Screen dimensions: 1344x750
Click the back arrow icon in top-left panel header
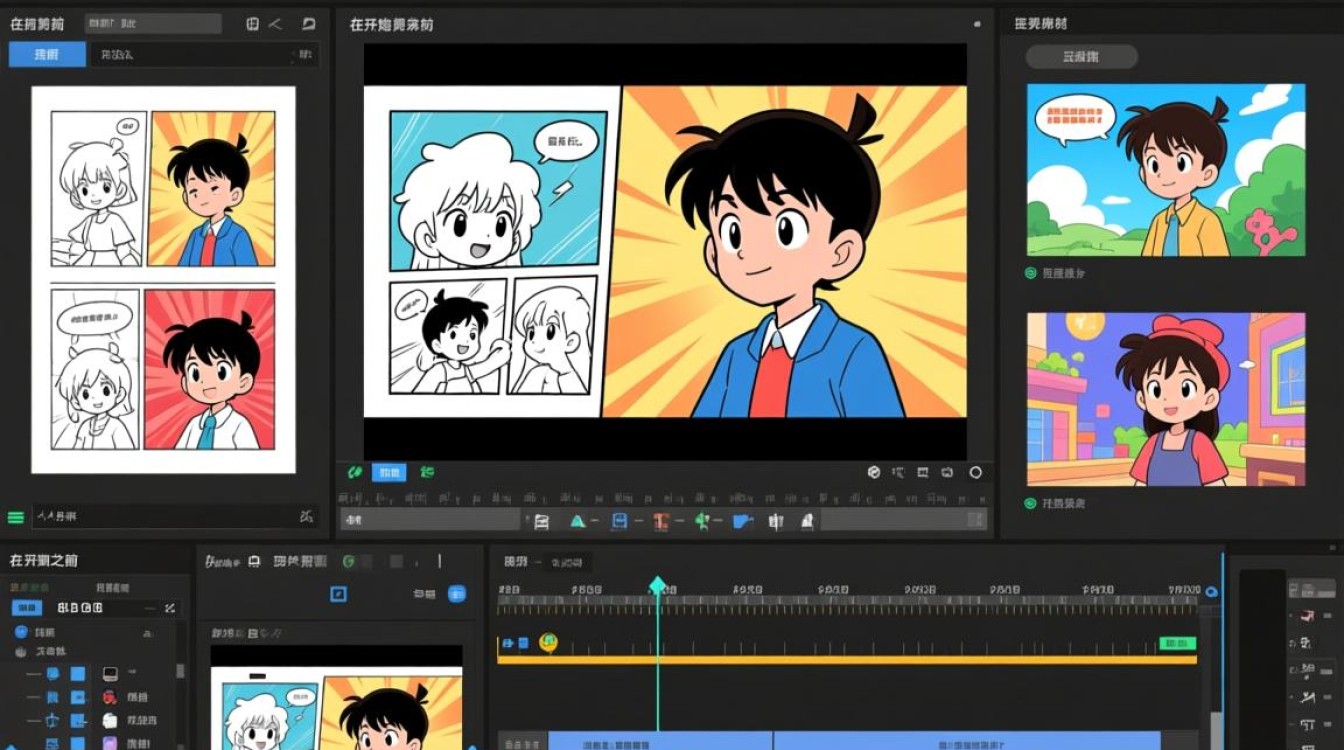tap(276, 23)
